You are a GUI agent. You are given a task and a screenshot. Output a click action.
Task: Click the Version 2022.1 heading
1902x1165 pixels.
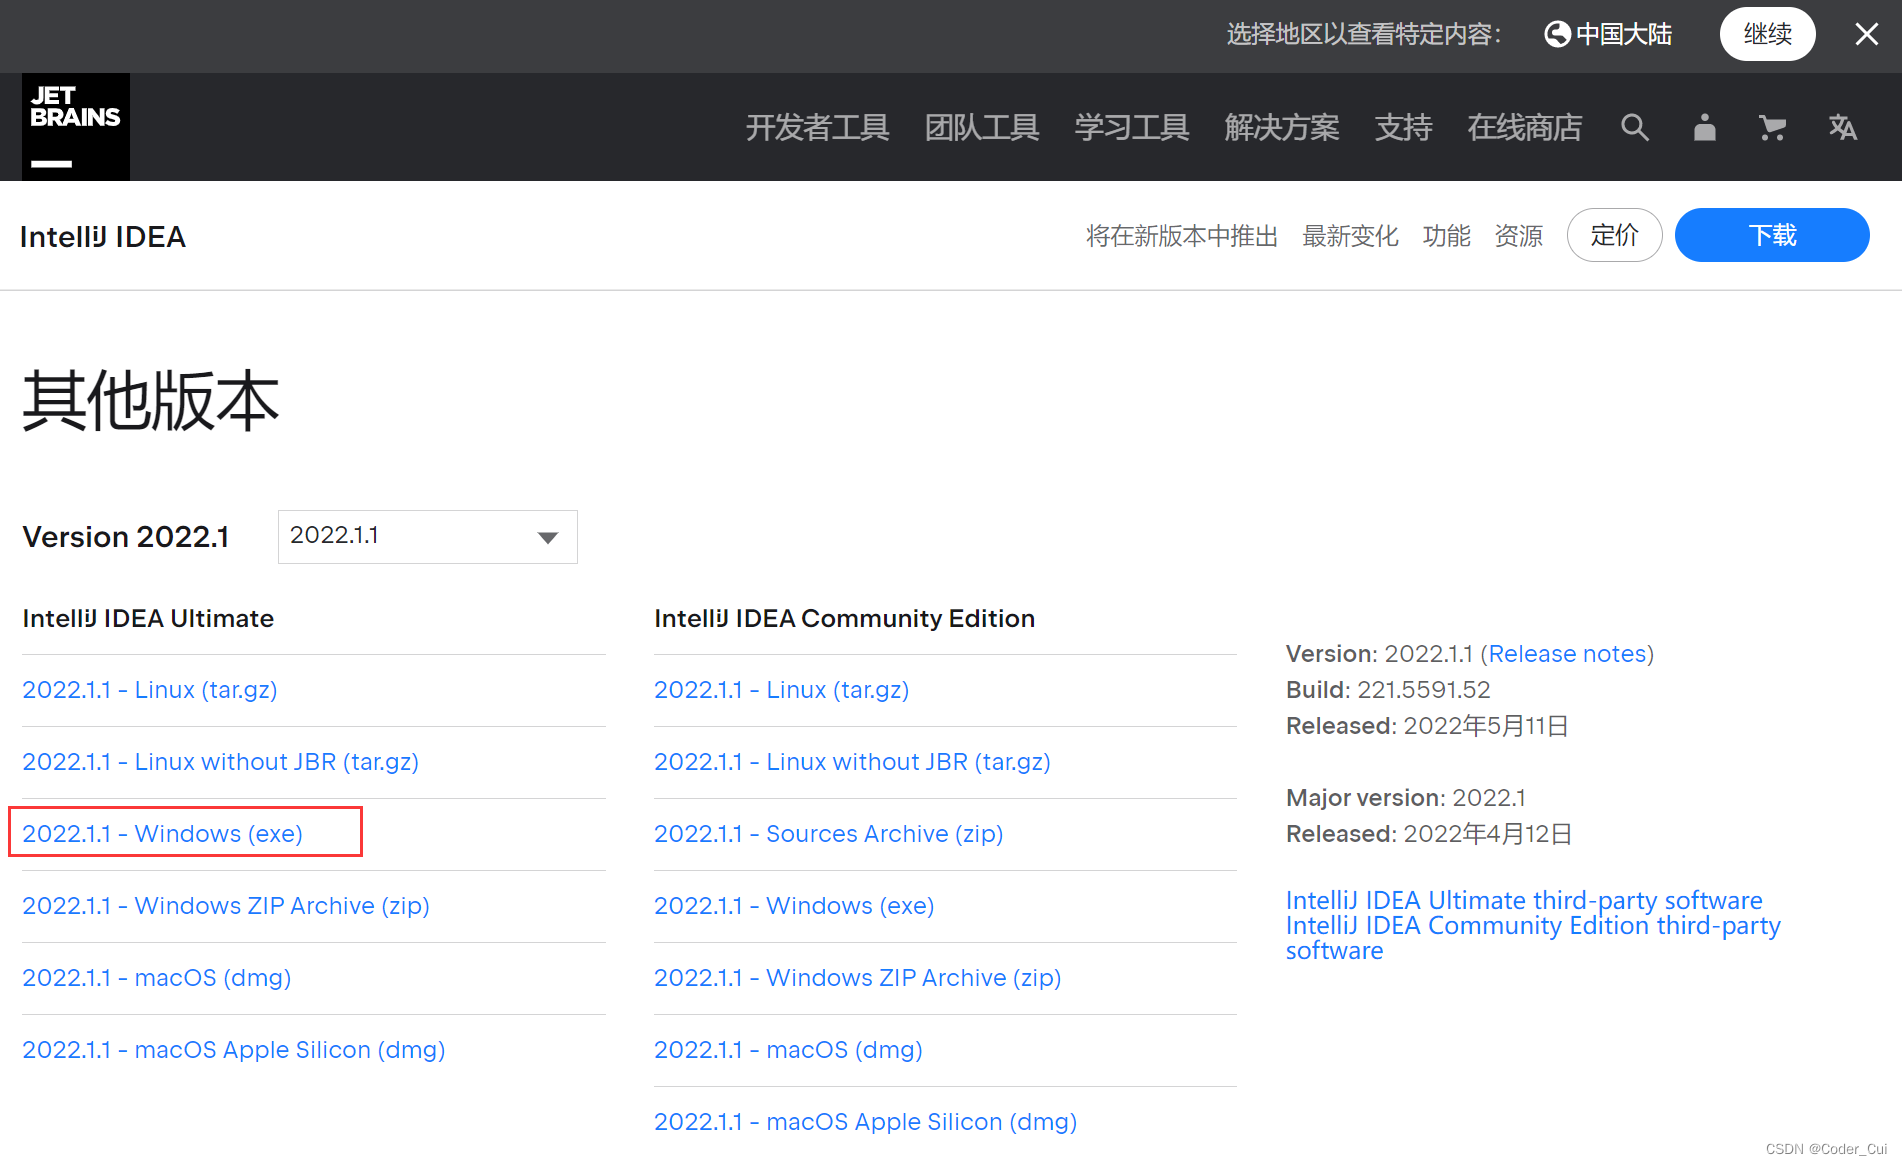[x=126, y=537]
